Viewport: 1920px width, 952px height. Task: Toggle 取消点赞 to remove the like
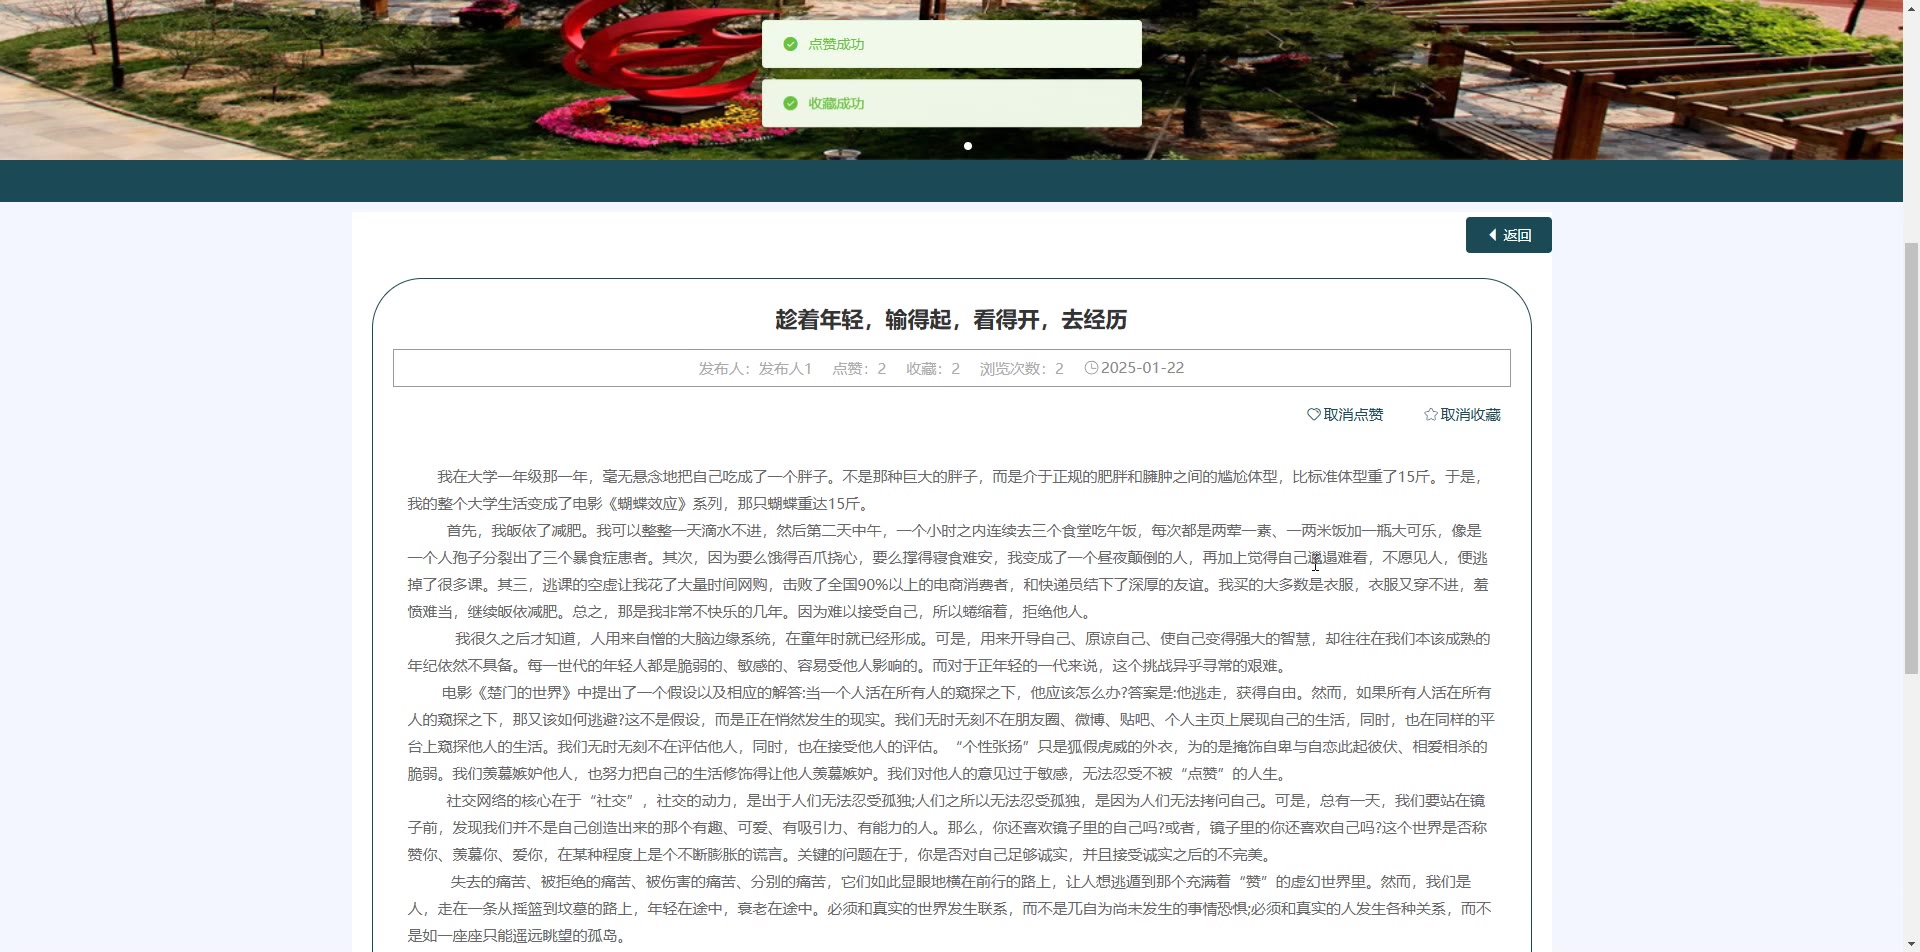(x=1345, y=415)
